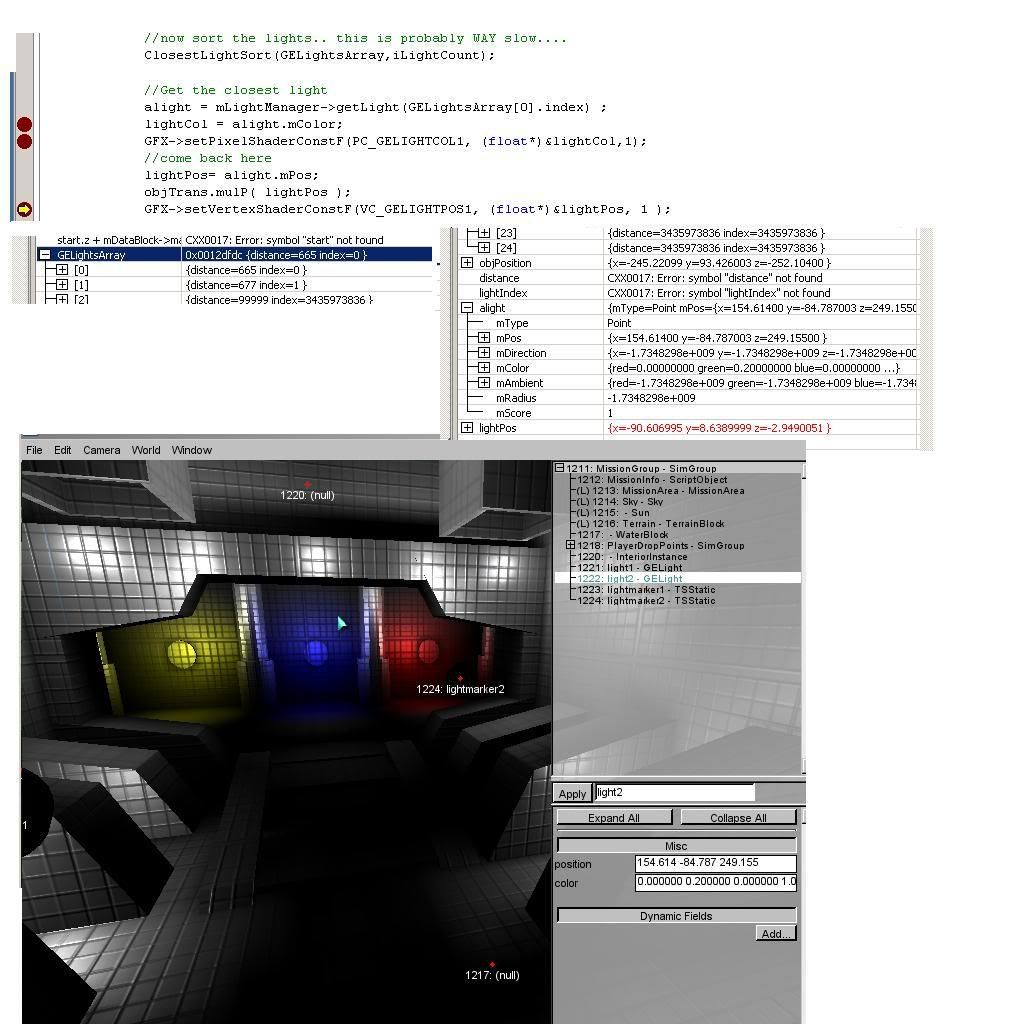
Task: Click the yellow round light in the scene
Action: [x=182, y=654]
